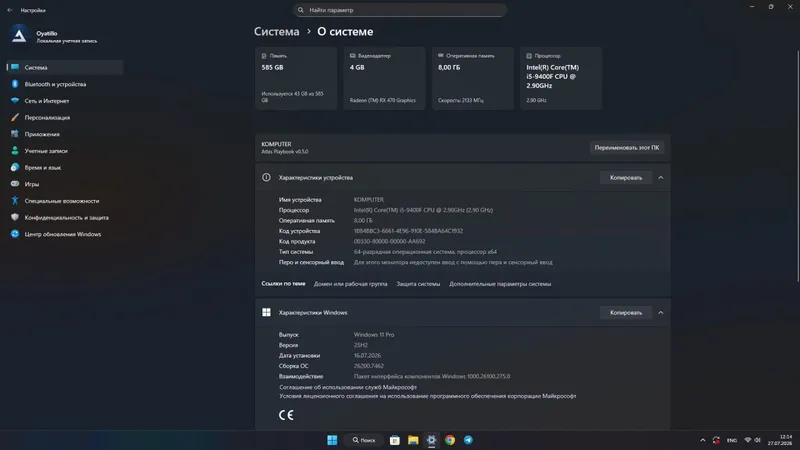This screenshot has width=800, height=450.
Task: Click the Игры controller icon
Action: pos(15,184)
